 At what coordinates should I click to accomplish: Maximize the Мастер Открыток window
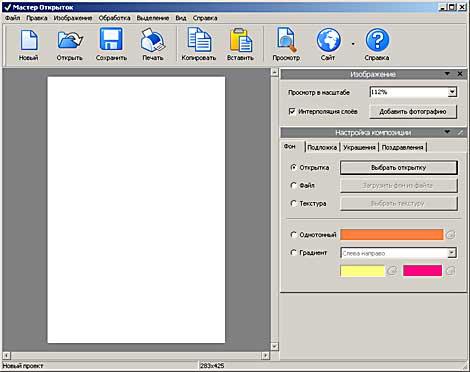pos(452,7)
